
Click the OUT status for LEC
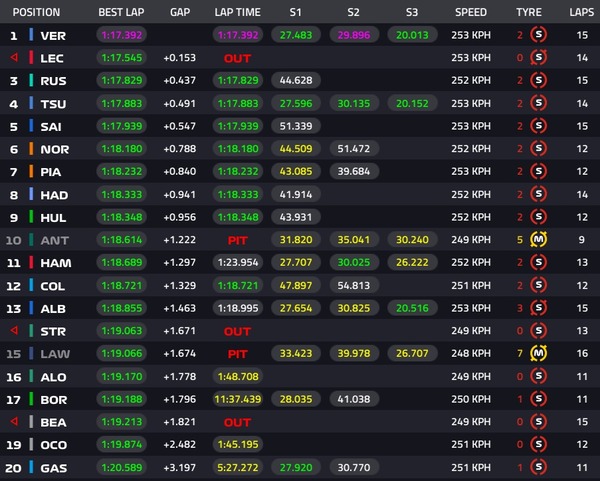point(237,58)
